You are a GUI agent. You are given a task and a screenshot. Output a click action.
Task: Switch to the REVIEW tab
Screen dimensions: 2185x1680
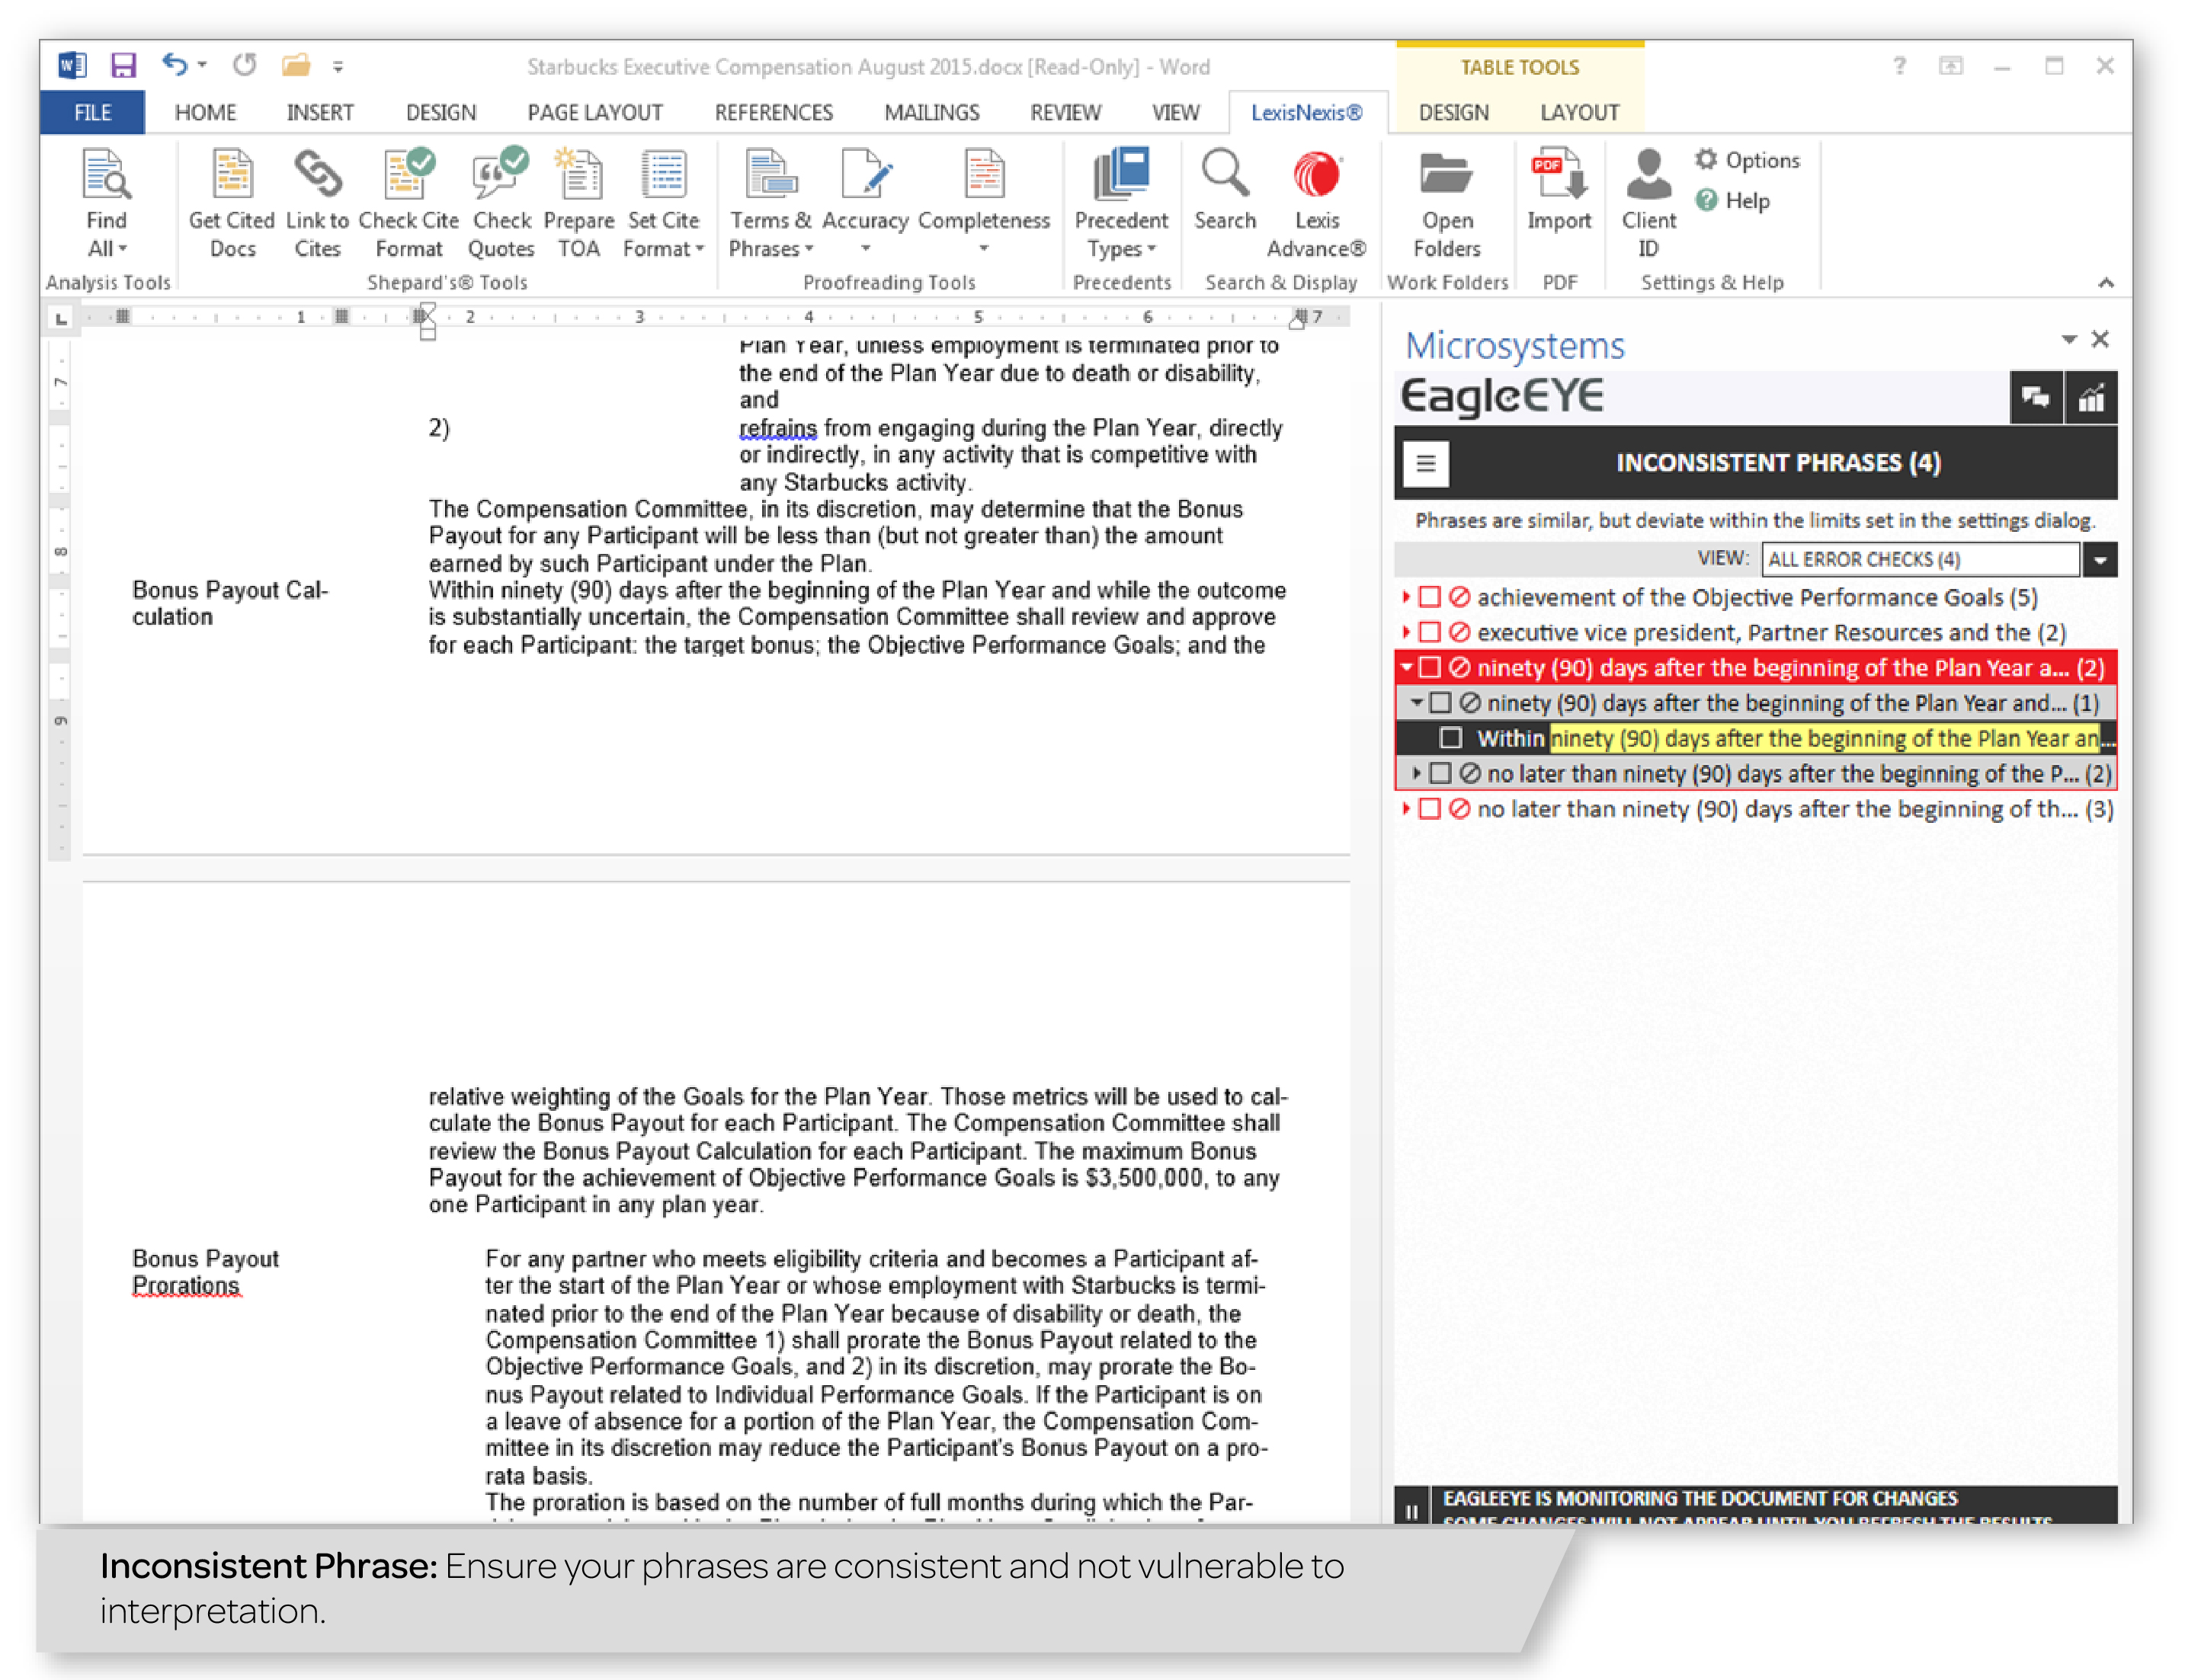tap(1065, 112)
